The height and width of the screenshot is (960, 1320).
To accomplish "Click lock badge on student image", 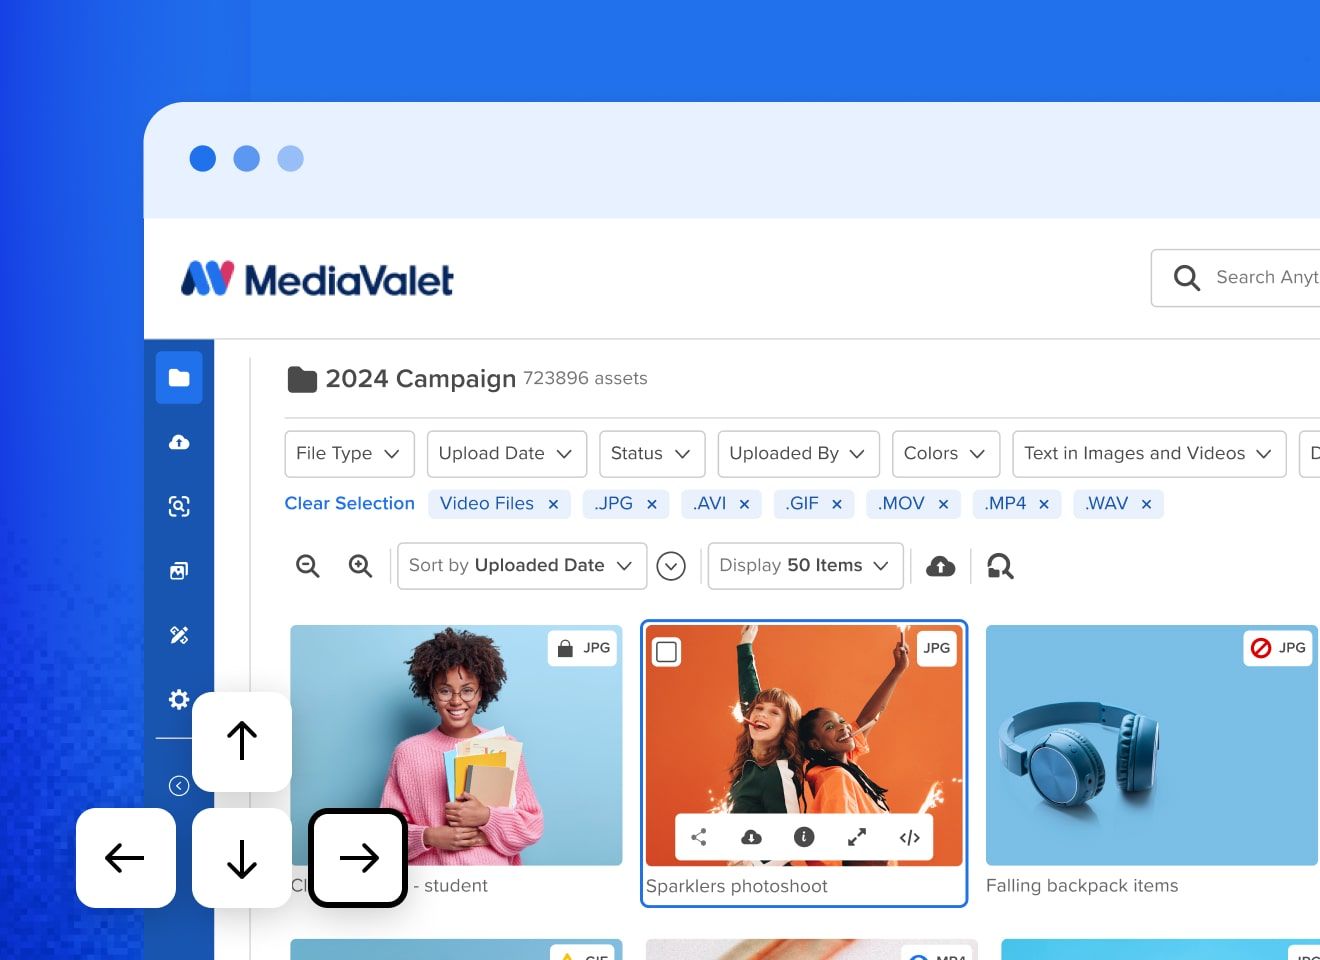I will coord(565,648).
